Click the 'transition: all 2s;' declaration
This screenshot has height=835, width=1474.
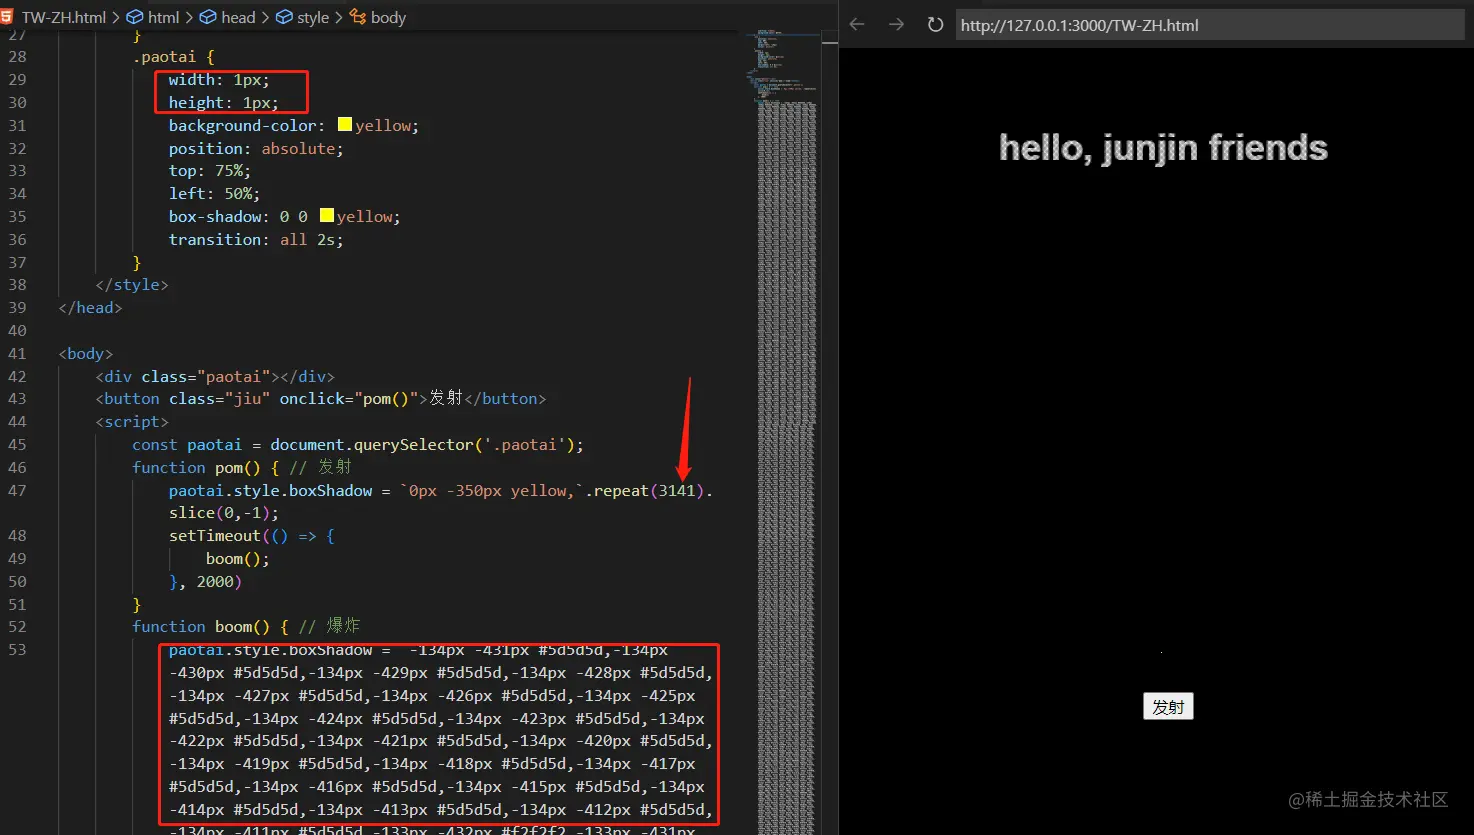(x=256, y=240)
